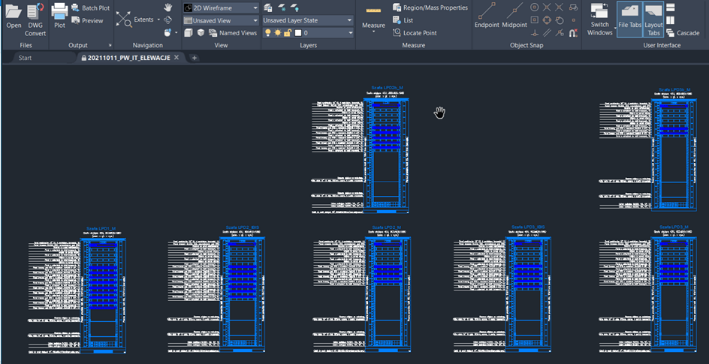Expand the 2D Wireframe visual style dropdown
709x364 pixels.
pyautogui.click(x=221, y=8)
